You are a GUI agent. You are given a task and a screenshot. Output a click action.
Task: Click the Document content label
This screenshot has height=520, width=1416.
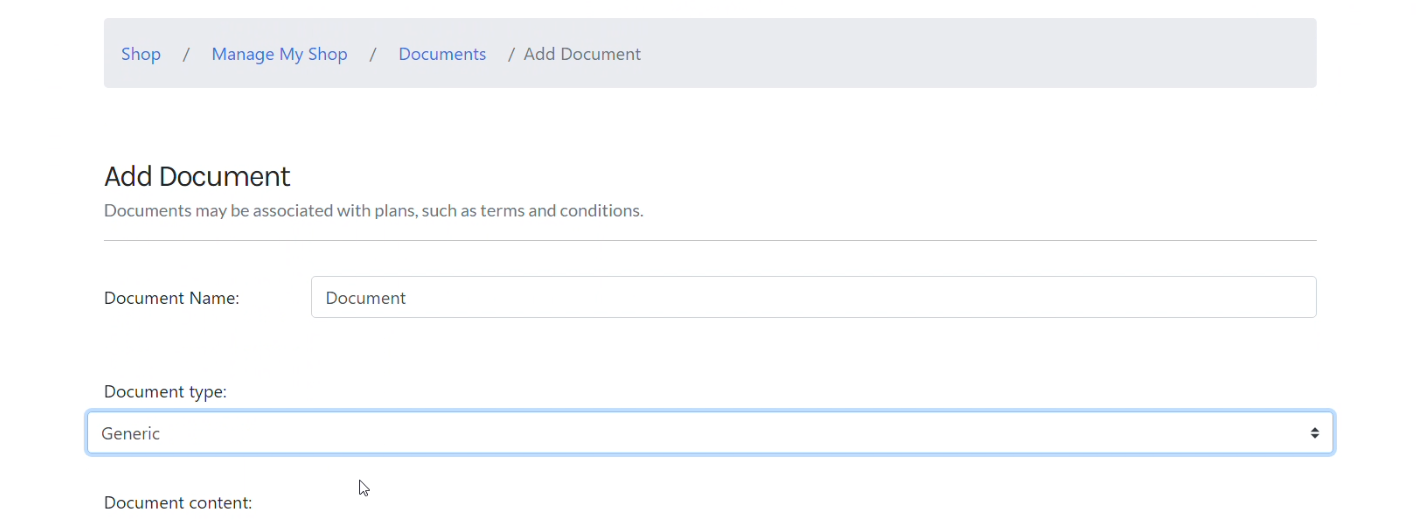[178, 502]
